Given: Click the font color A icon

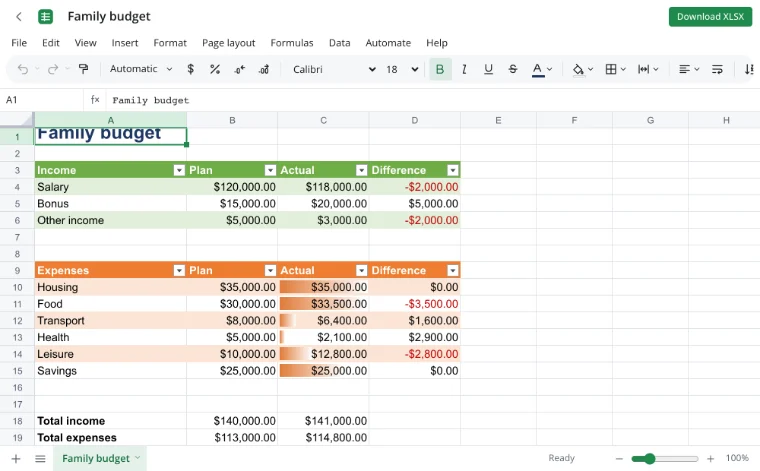Looking at the screenshot, I should click(538, 69).
